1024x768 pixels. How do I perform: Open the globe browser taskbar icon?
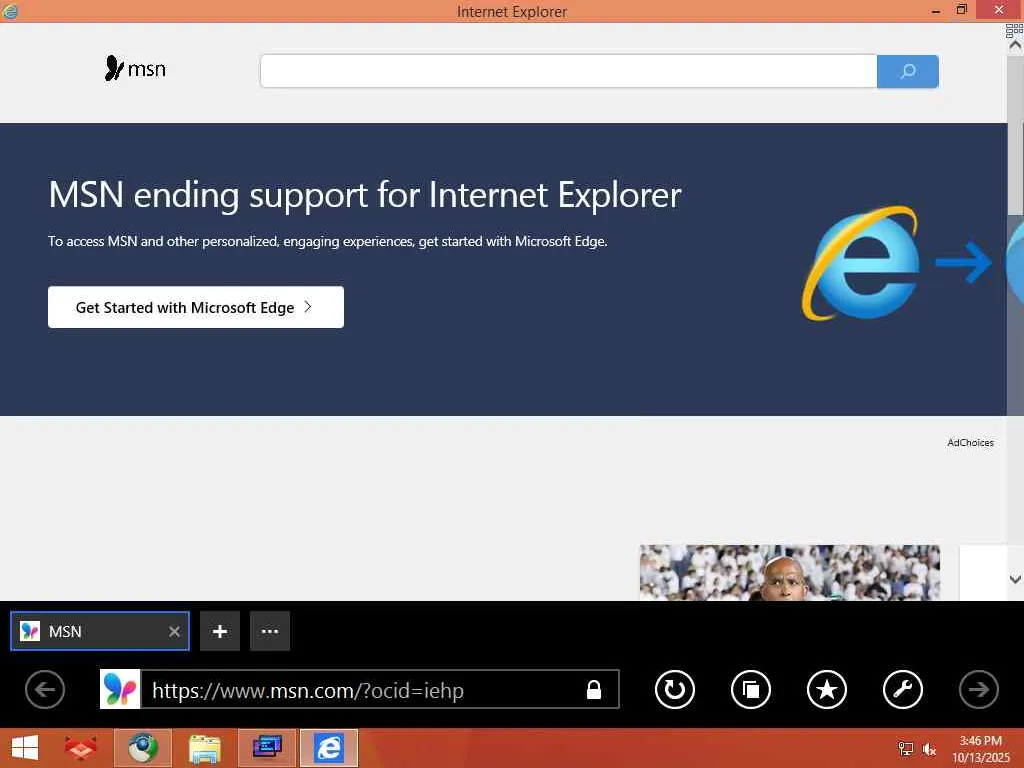(143, 748)
